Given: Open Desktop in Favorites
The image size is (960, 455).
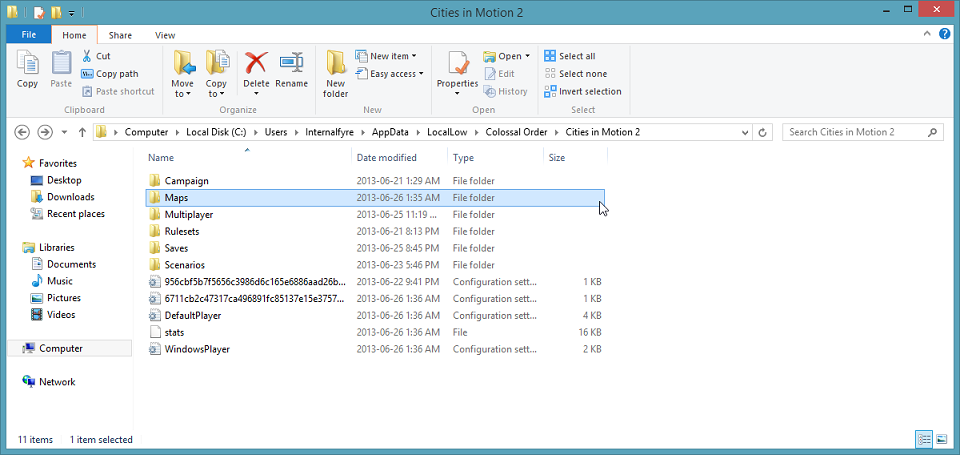Looking at the screenshot, I should coord(56,180).
